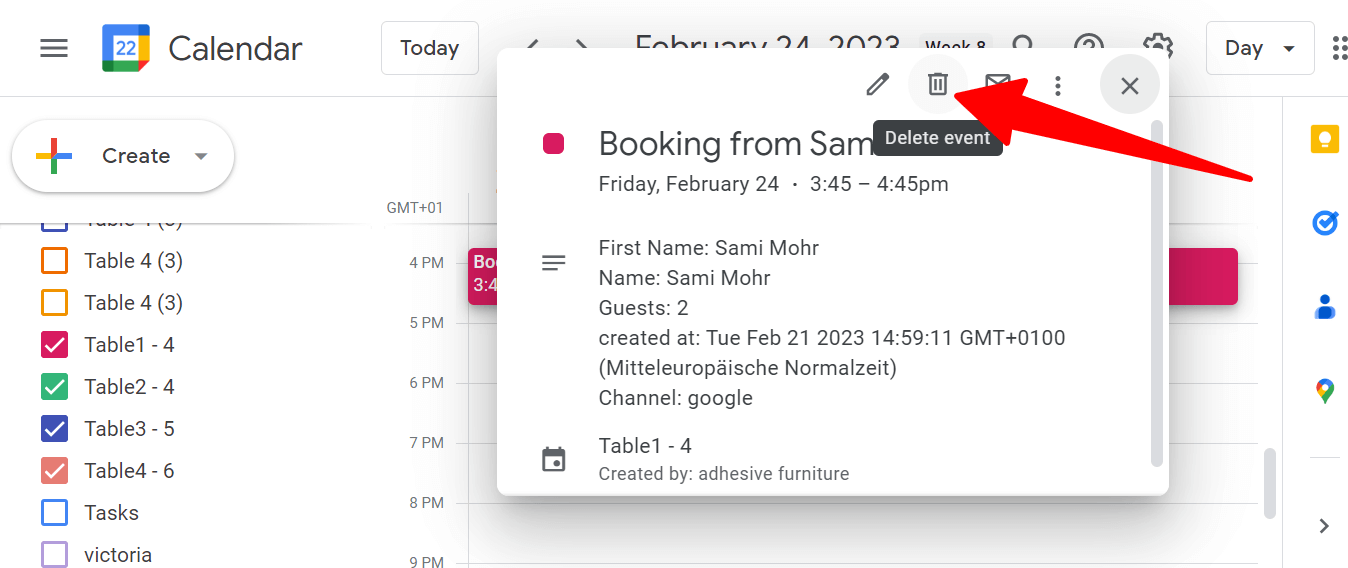This screenshot has height=568, width=1348.
Task: Click the 'First Name: Sami Mohr' text
Action: click(708, 248)
